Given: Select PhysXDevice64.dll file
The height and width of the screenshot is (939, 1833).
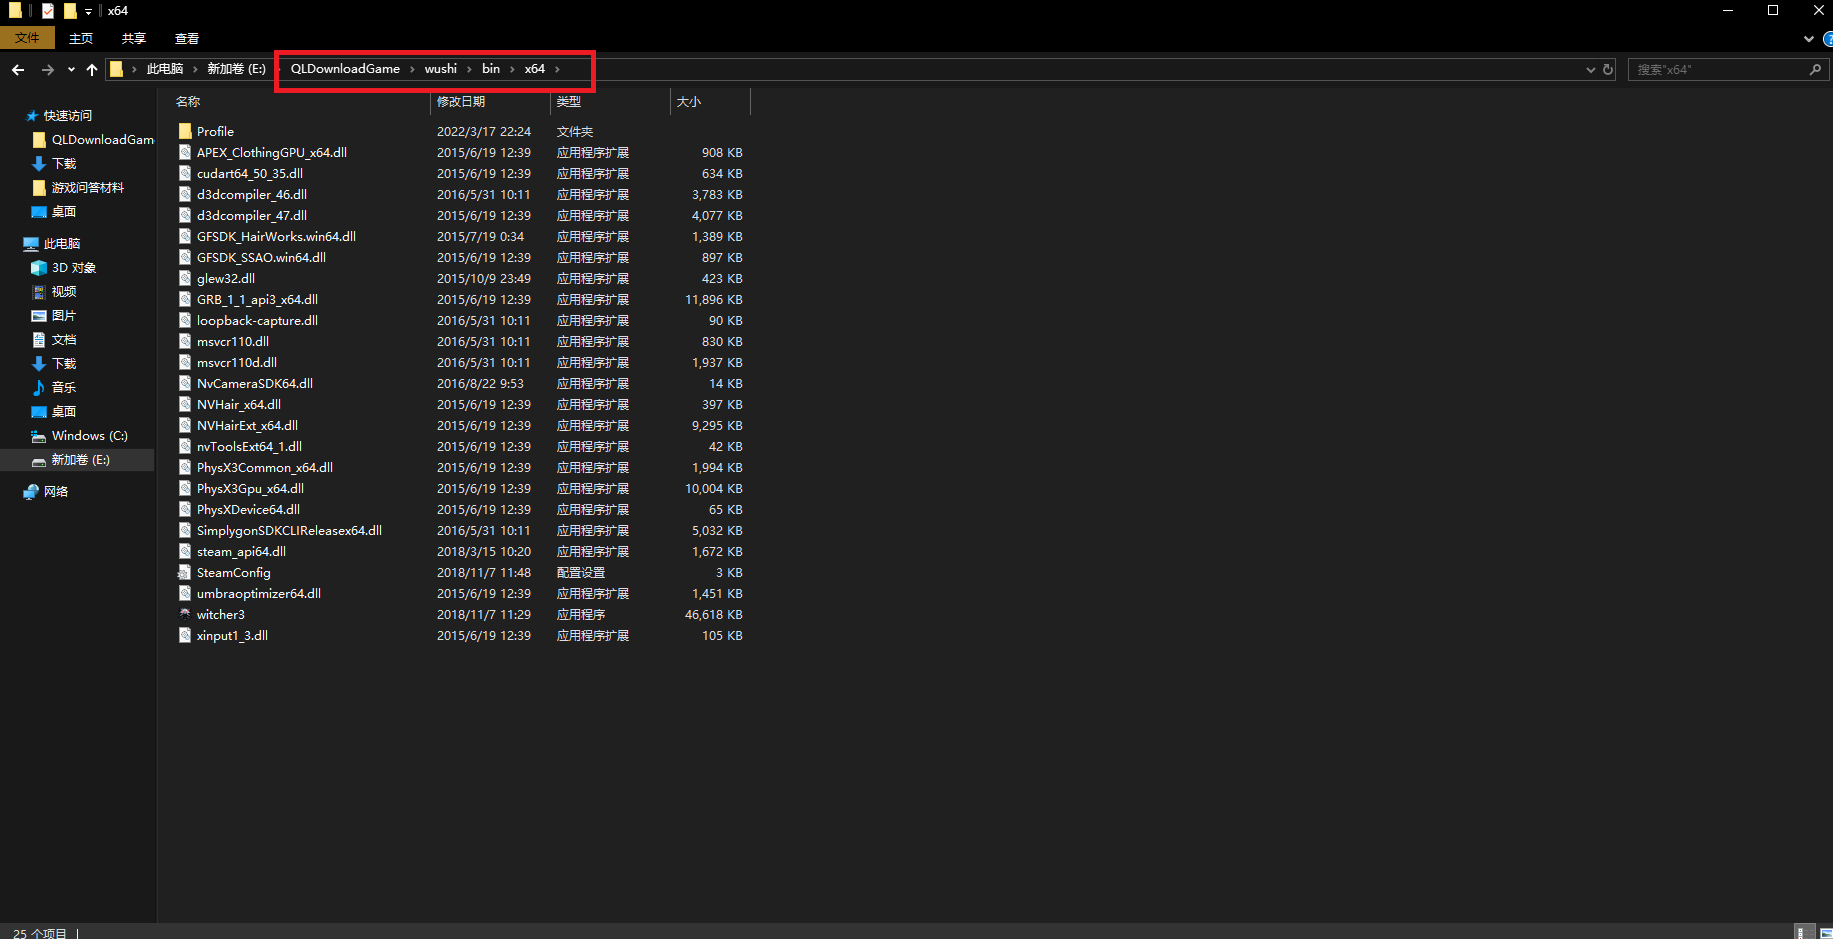Looking at the screenshot, I should coord(248,509).
